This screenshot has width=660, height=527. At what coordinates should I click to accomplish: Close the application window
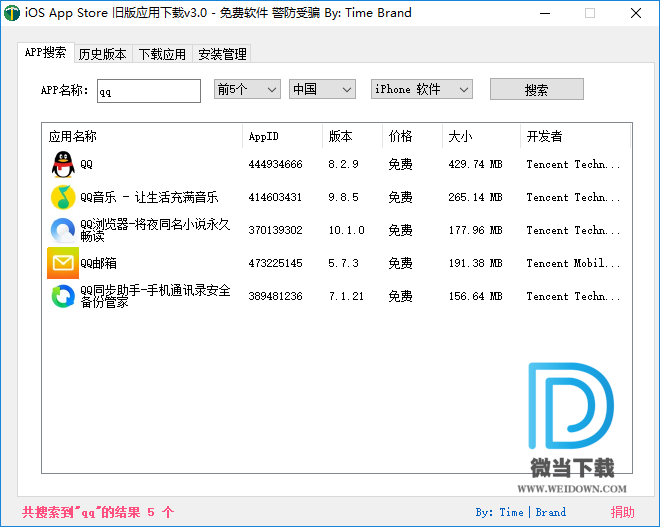coord(636,13)
